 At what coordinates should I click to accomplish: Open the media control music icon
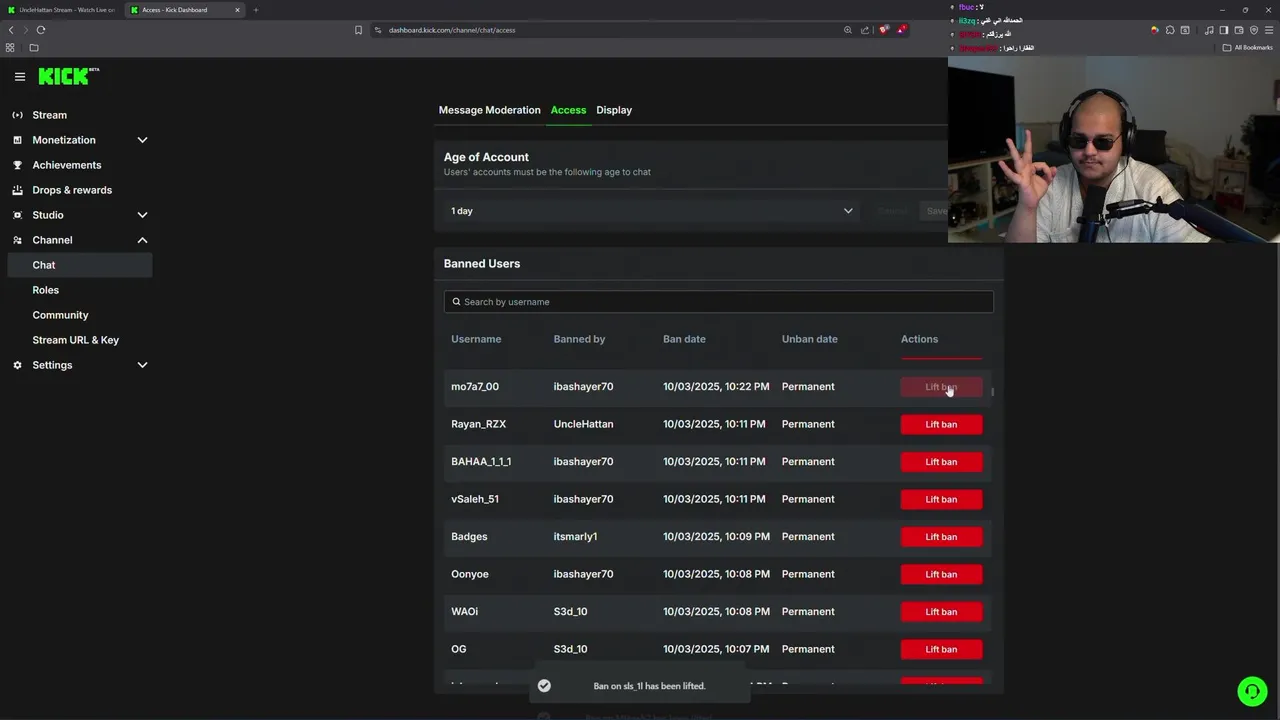click(1209, 30)
